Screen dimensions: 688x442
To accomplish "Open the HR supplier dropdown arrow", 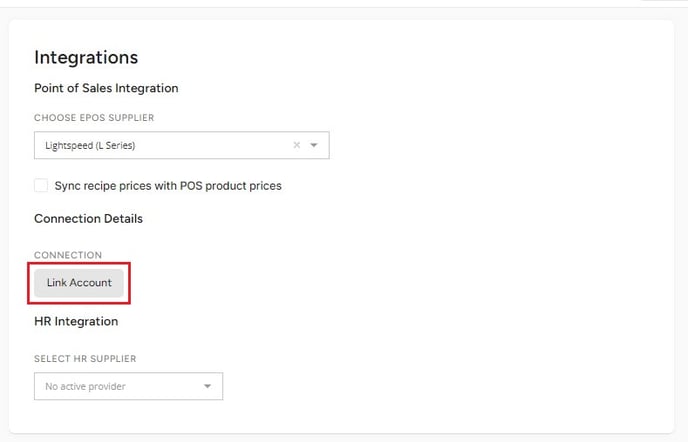I will [x=207, y=386].
